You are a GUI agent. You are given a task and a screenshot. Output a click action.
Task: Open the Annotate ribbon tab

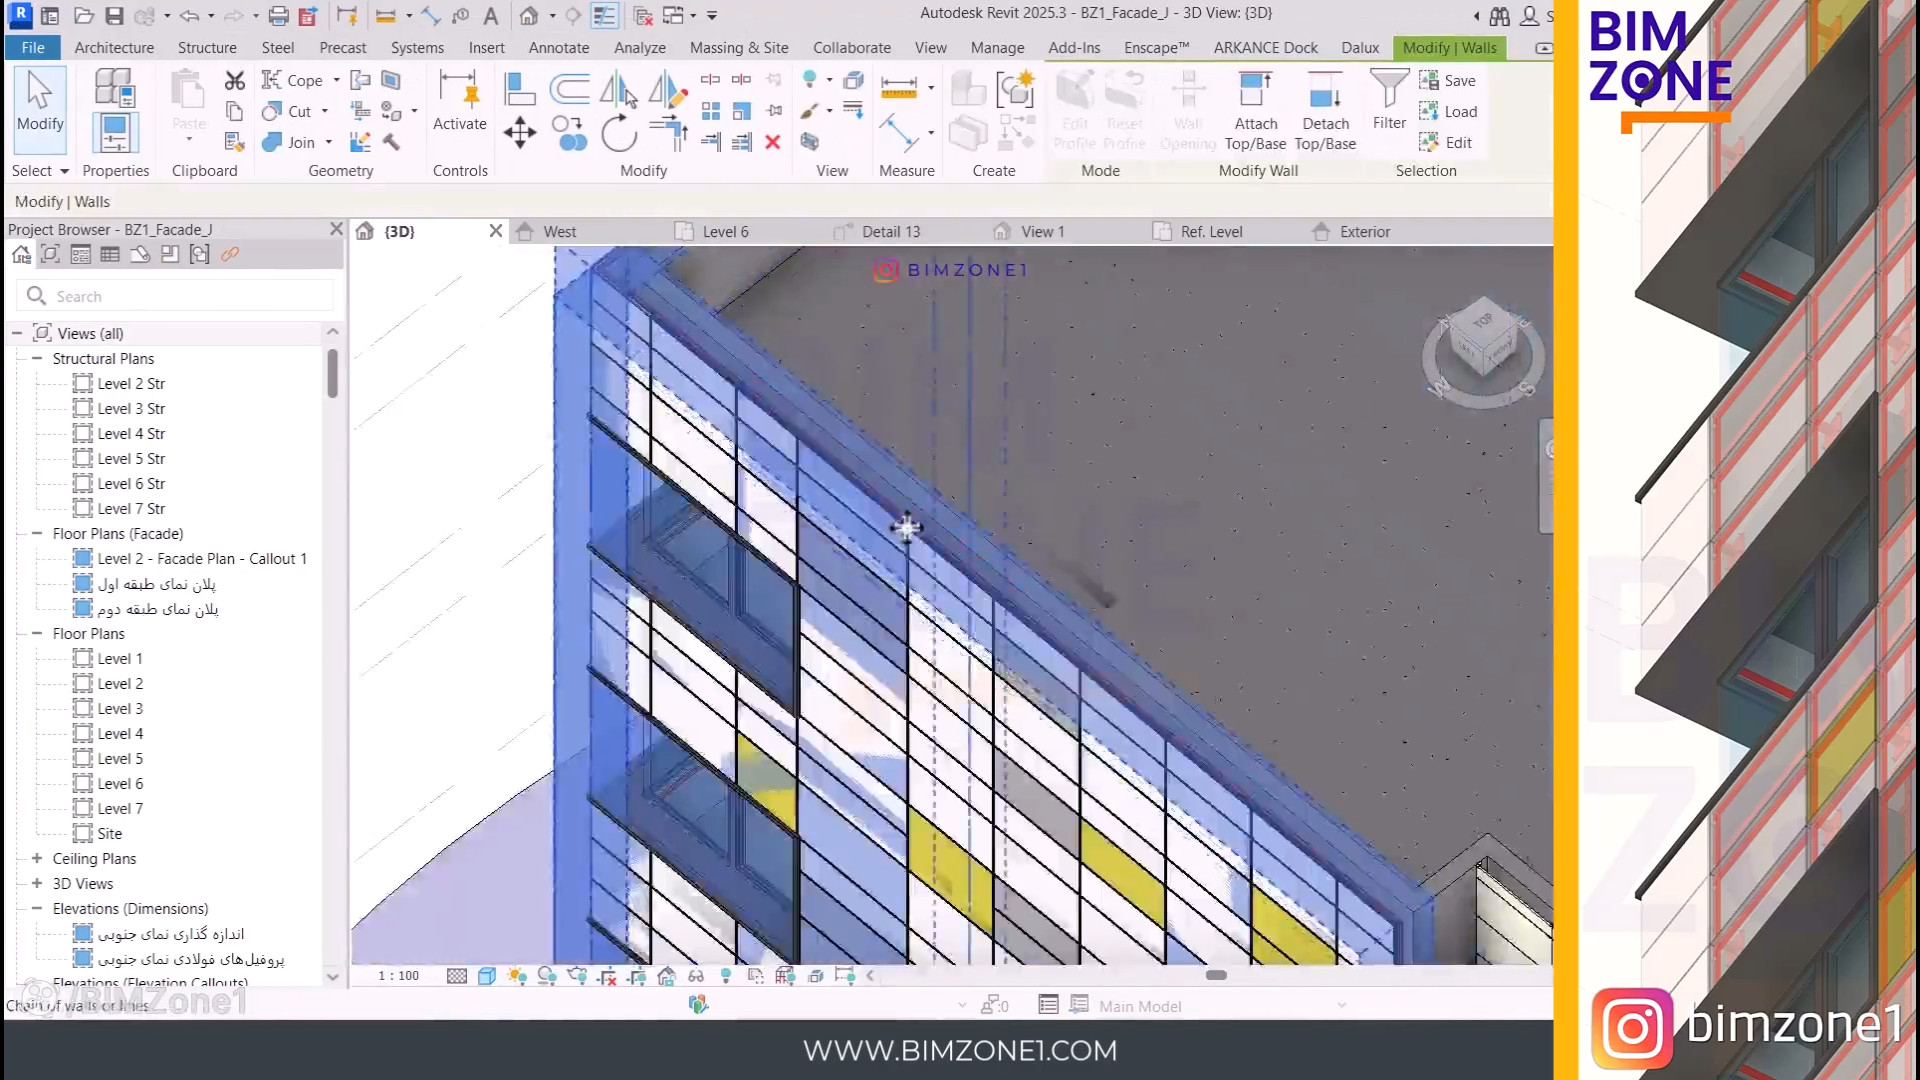tap(558, 47)
